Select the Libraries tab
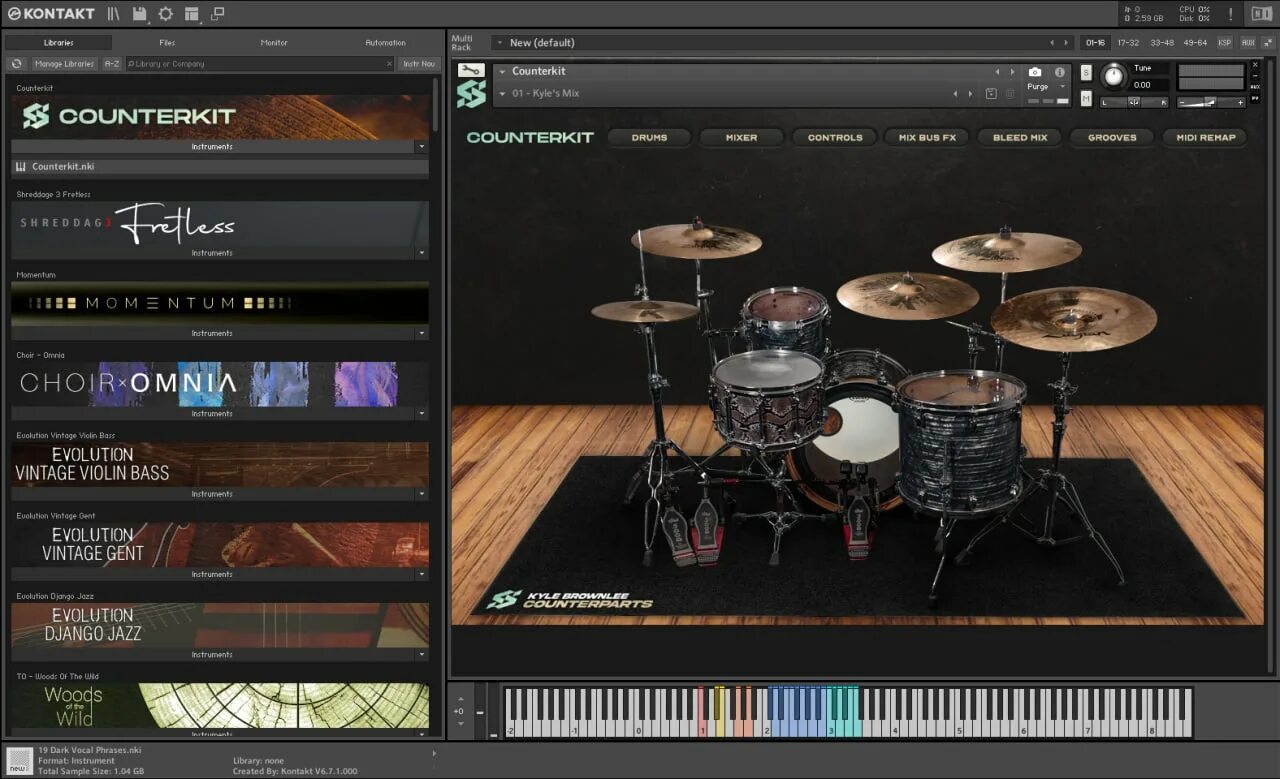The image size is (1280, 779). pyautogui.click(x=59, y=43)
